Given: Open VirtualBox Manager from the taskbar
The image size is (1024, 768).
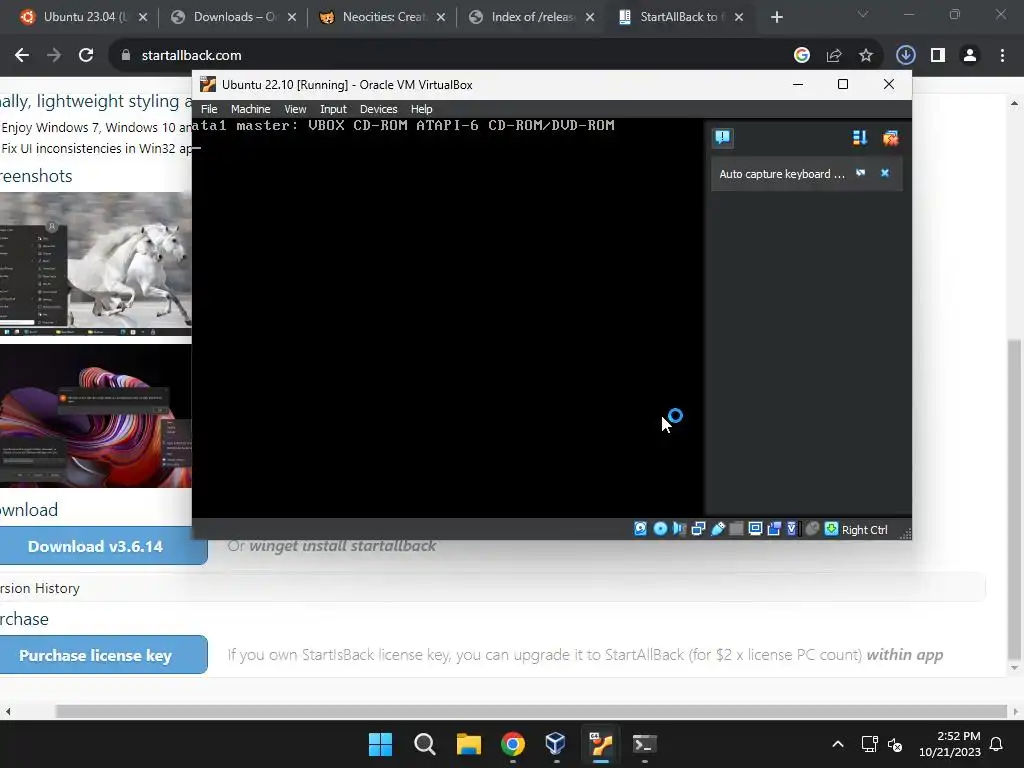Looking at the screenshot, I should point(556,744).
